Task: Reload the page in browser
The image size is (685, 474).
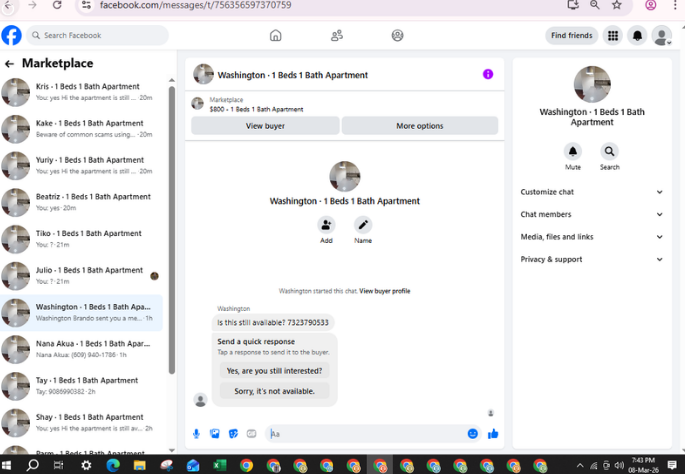Action: 57,5
